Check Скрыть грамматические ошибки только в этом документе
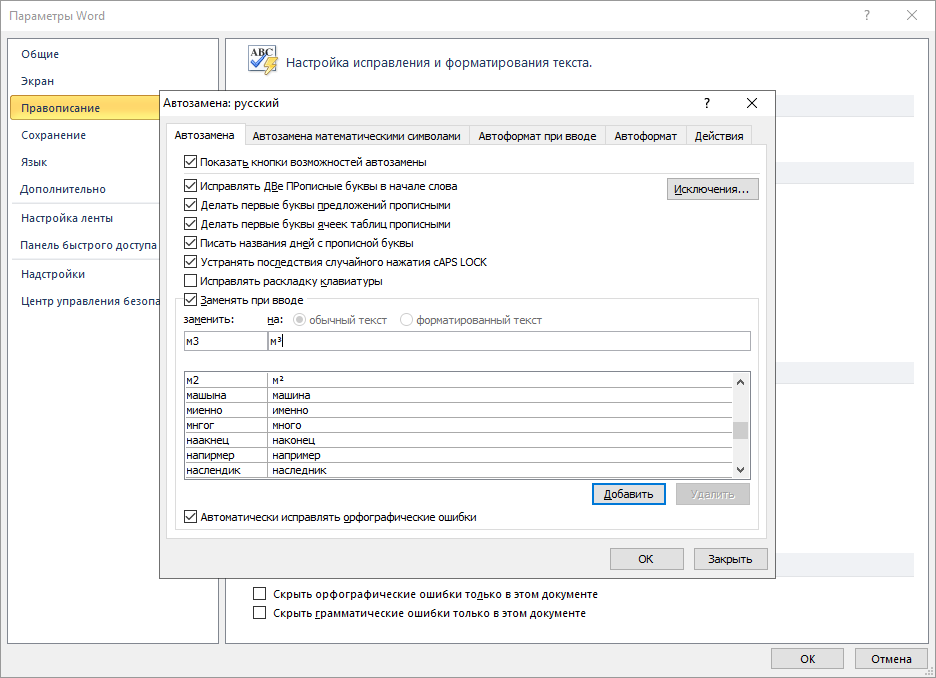This screenshot has width=936, height=678. 259,613
